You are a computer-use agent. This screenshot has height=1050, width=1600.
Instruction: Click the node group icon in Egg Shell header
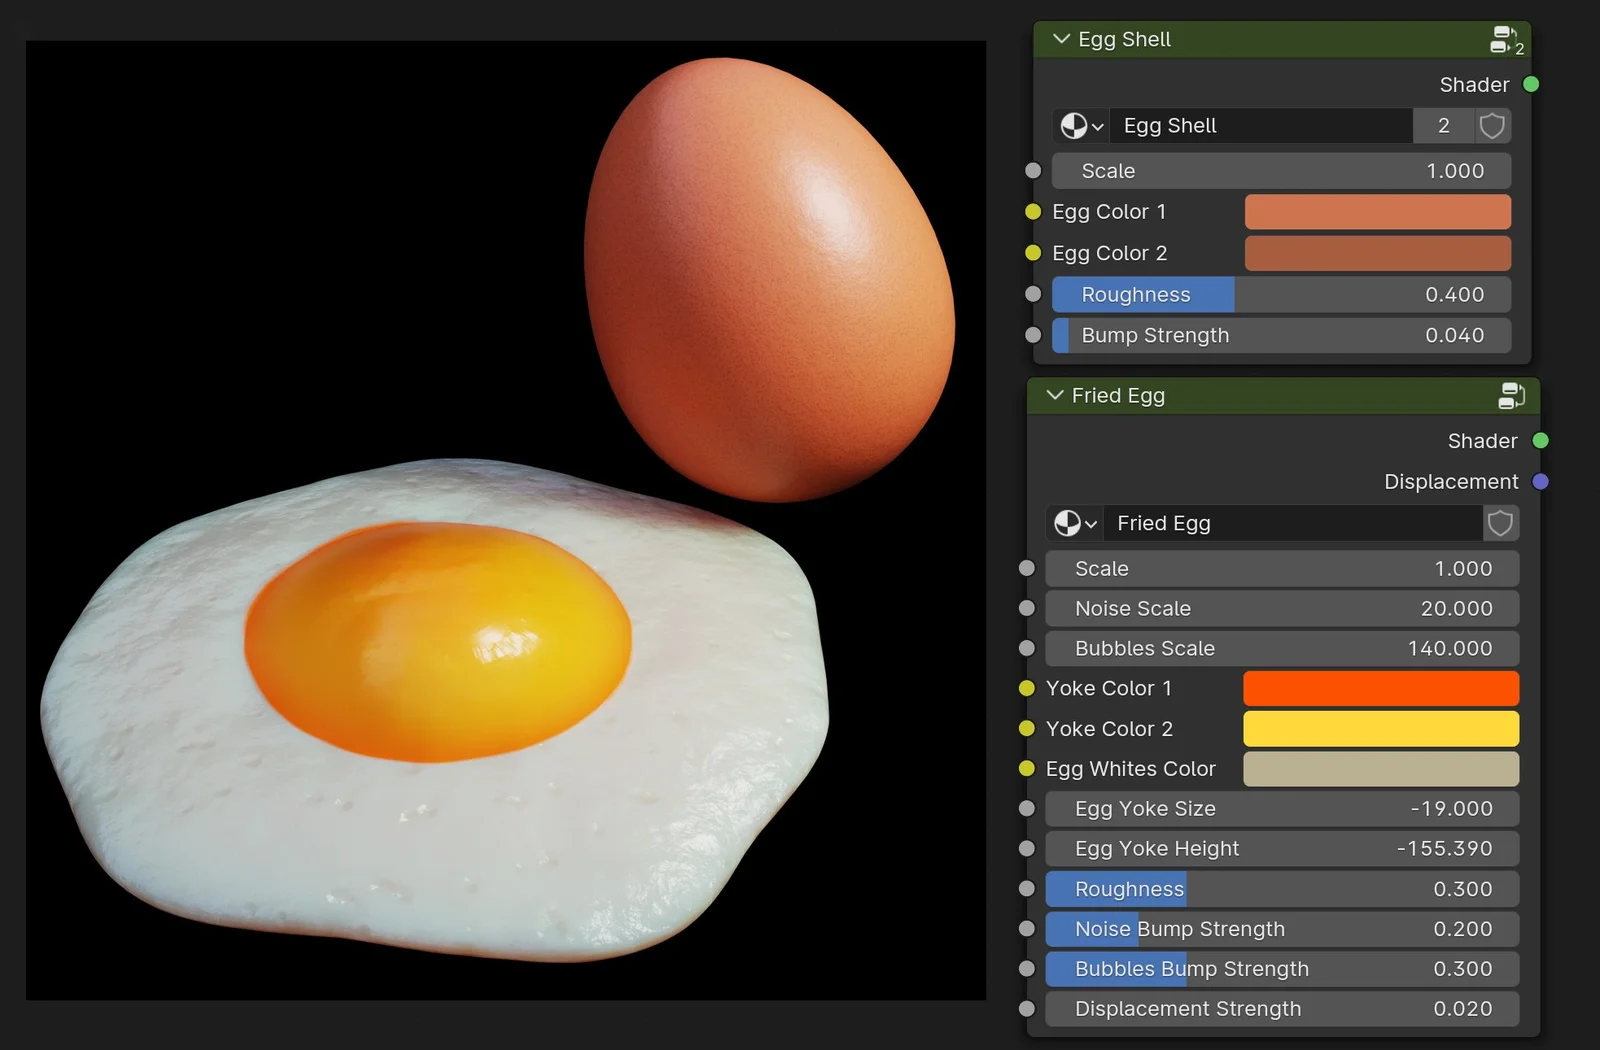tap(1505, 38)
